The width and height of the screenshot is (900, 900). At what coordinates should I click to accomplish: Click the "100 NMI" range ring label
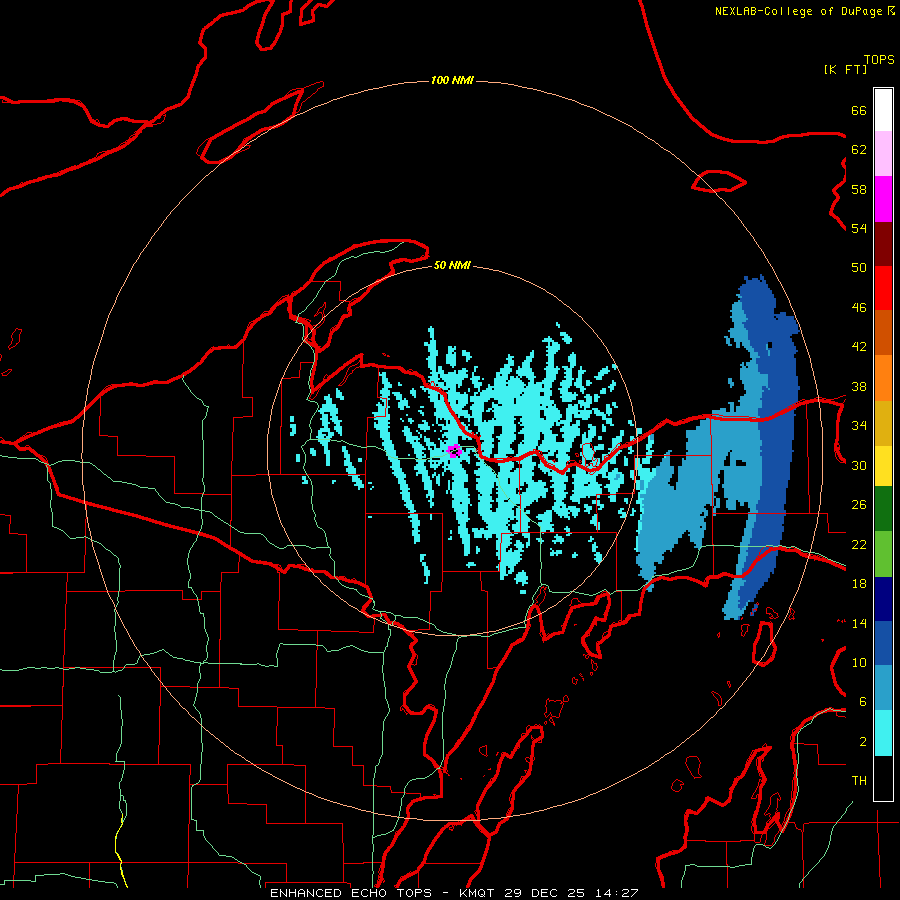[452, 80]
